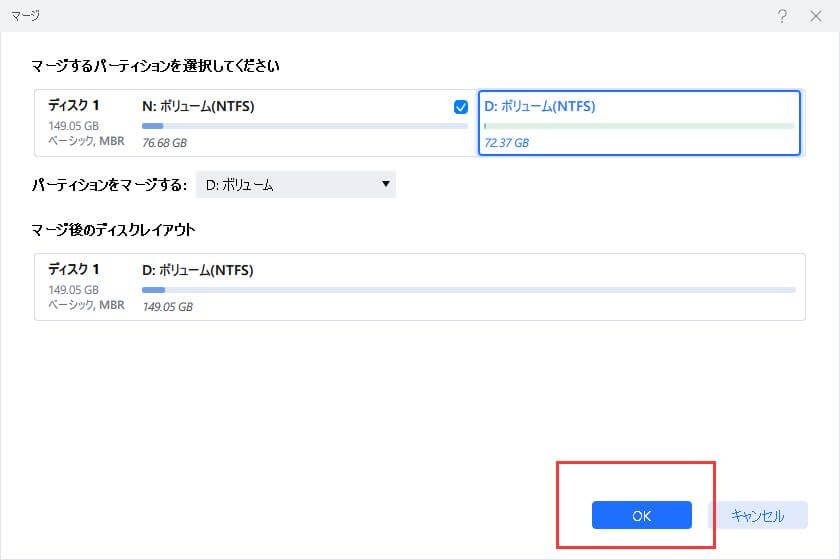Select the N: ボリューム(NTFS) partition card
The height and width of the screenshot is (560, 840).
(x=304, y=123)
